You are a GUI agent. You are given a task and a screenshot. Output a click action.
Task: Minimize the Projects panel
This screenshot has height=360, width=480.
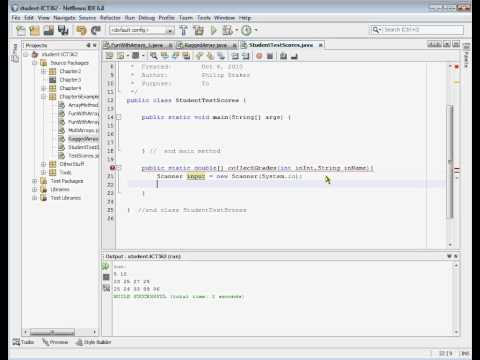point(88,45)
